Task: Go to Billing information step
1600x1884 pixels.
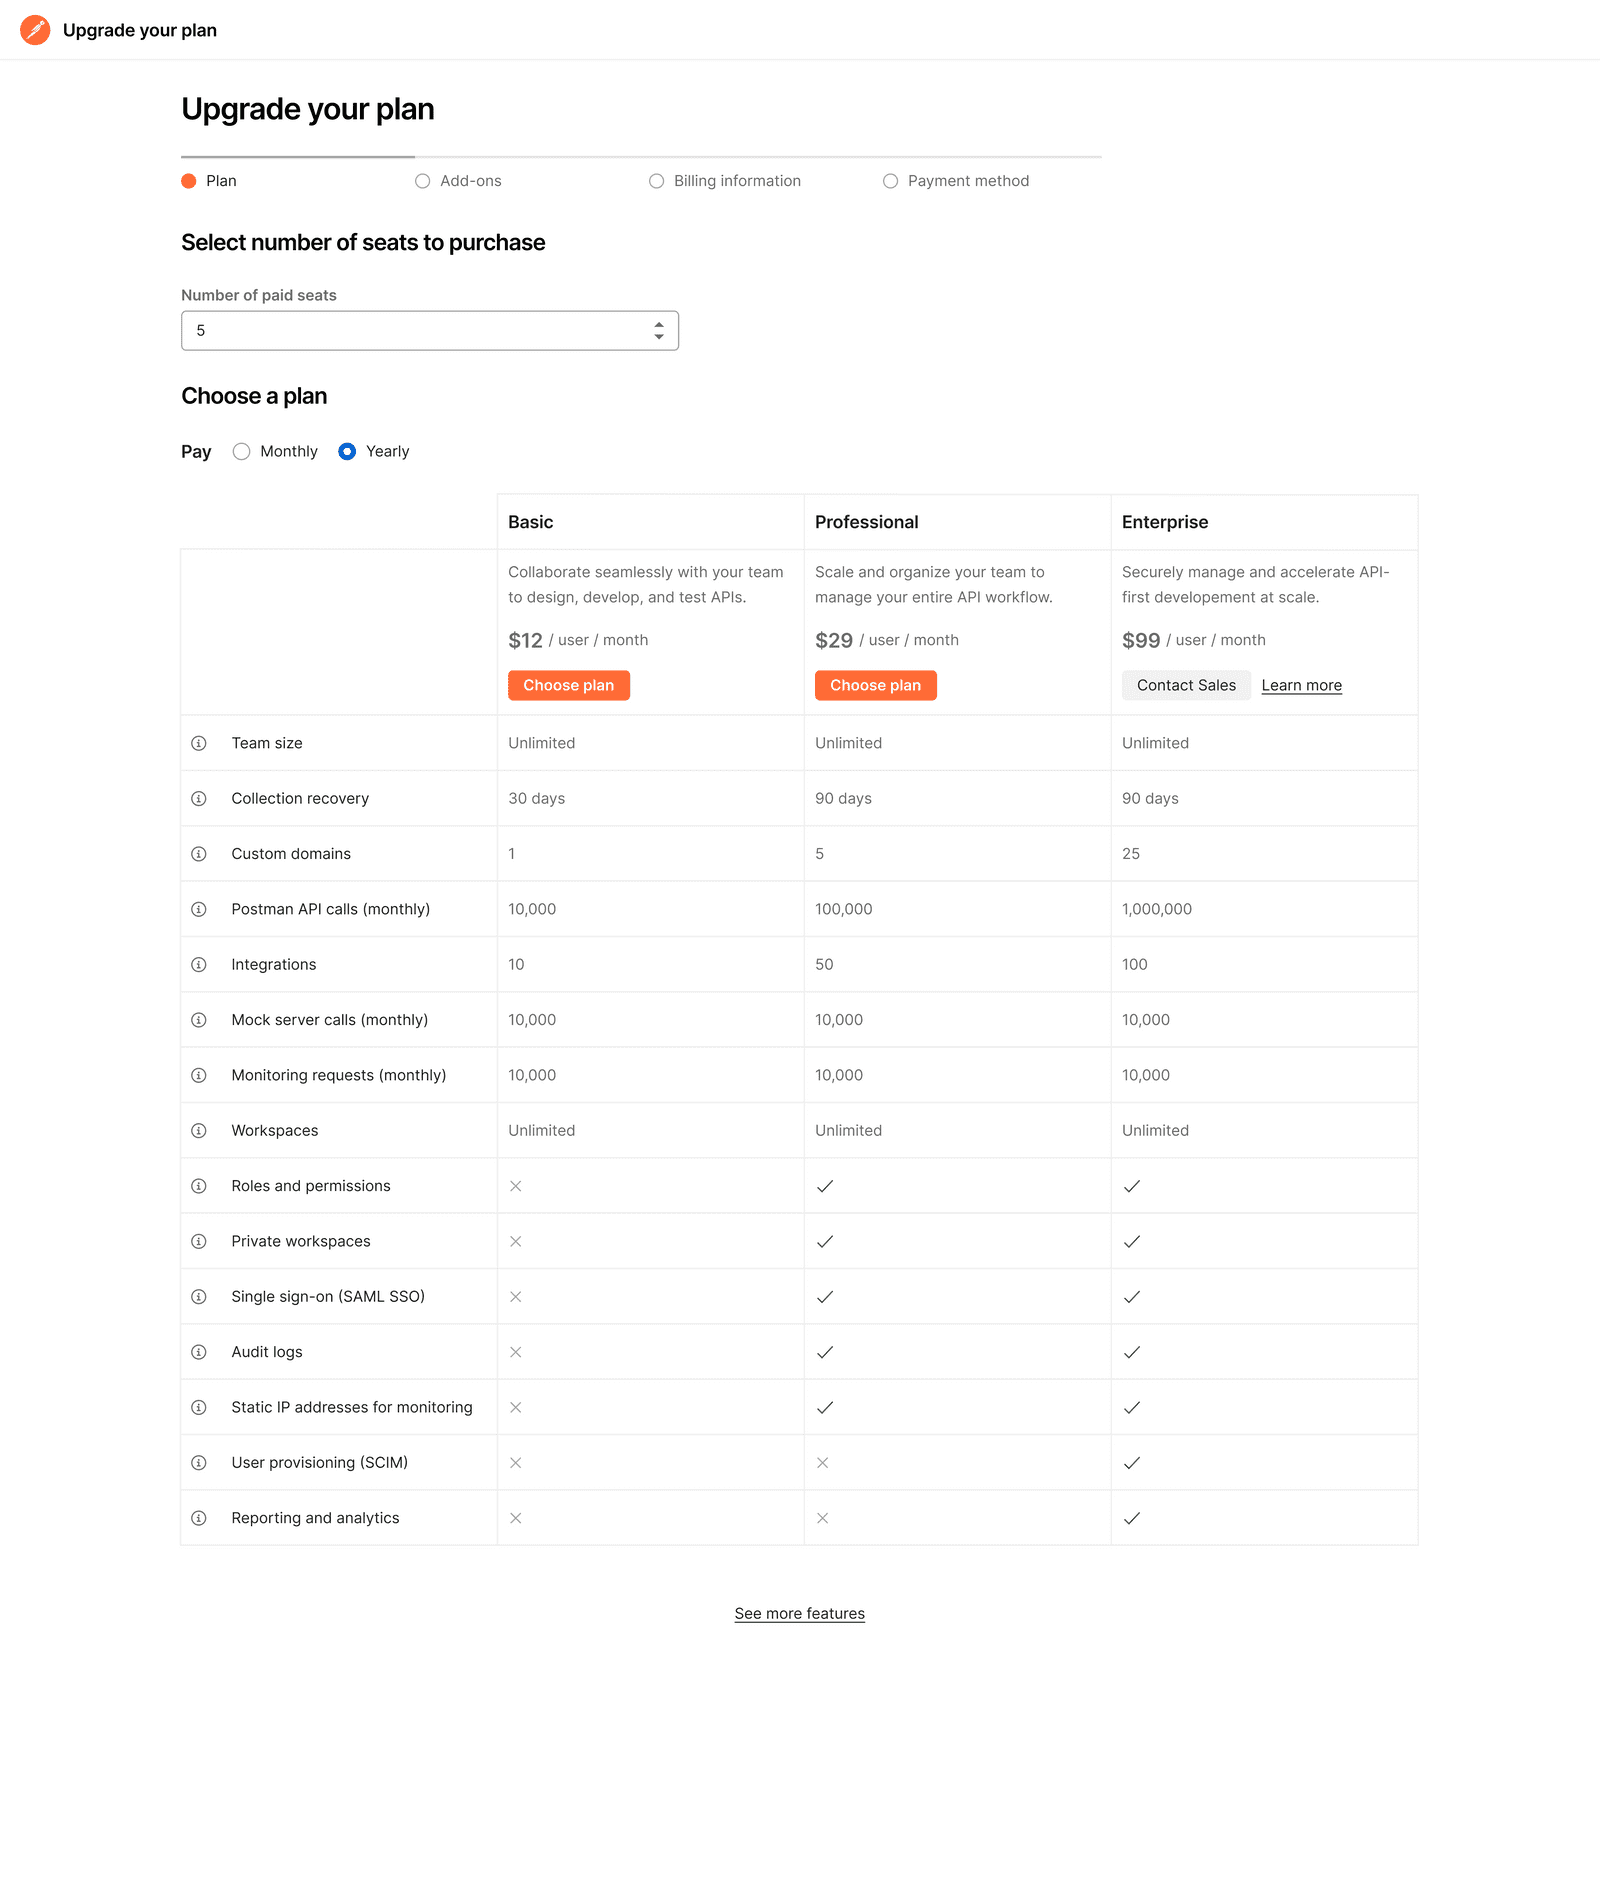Action: [725, 181]
